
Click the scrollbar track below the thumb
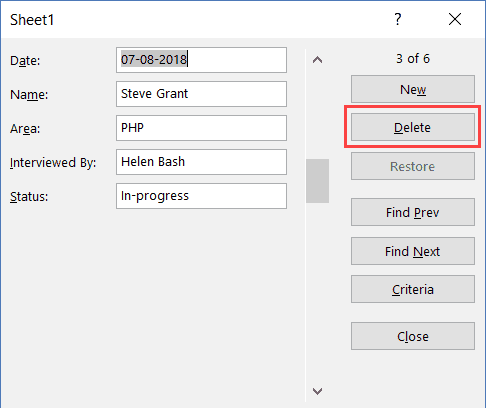tap(317, 292)
